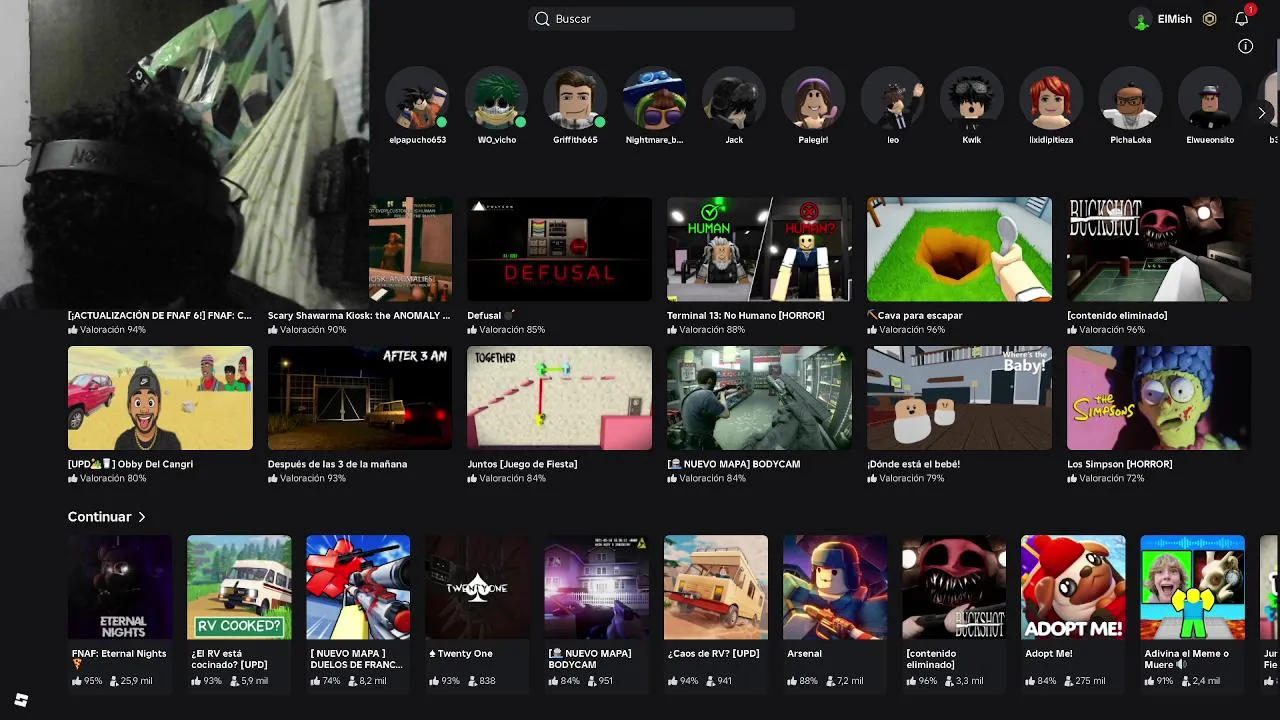Click the search magnifier icon
Screen dimensions: 1280x720
542,19
